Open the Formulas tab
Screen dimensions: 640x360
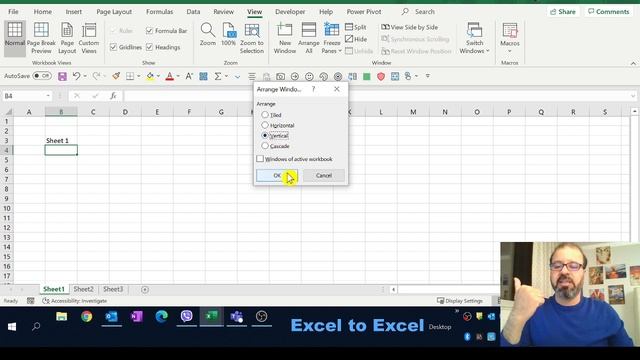pos(159,12)
